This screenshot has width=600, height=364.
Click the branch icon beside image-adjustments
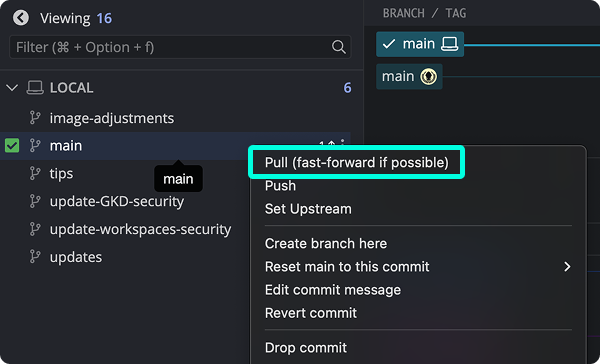pos(35,118)
